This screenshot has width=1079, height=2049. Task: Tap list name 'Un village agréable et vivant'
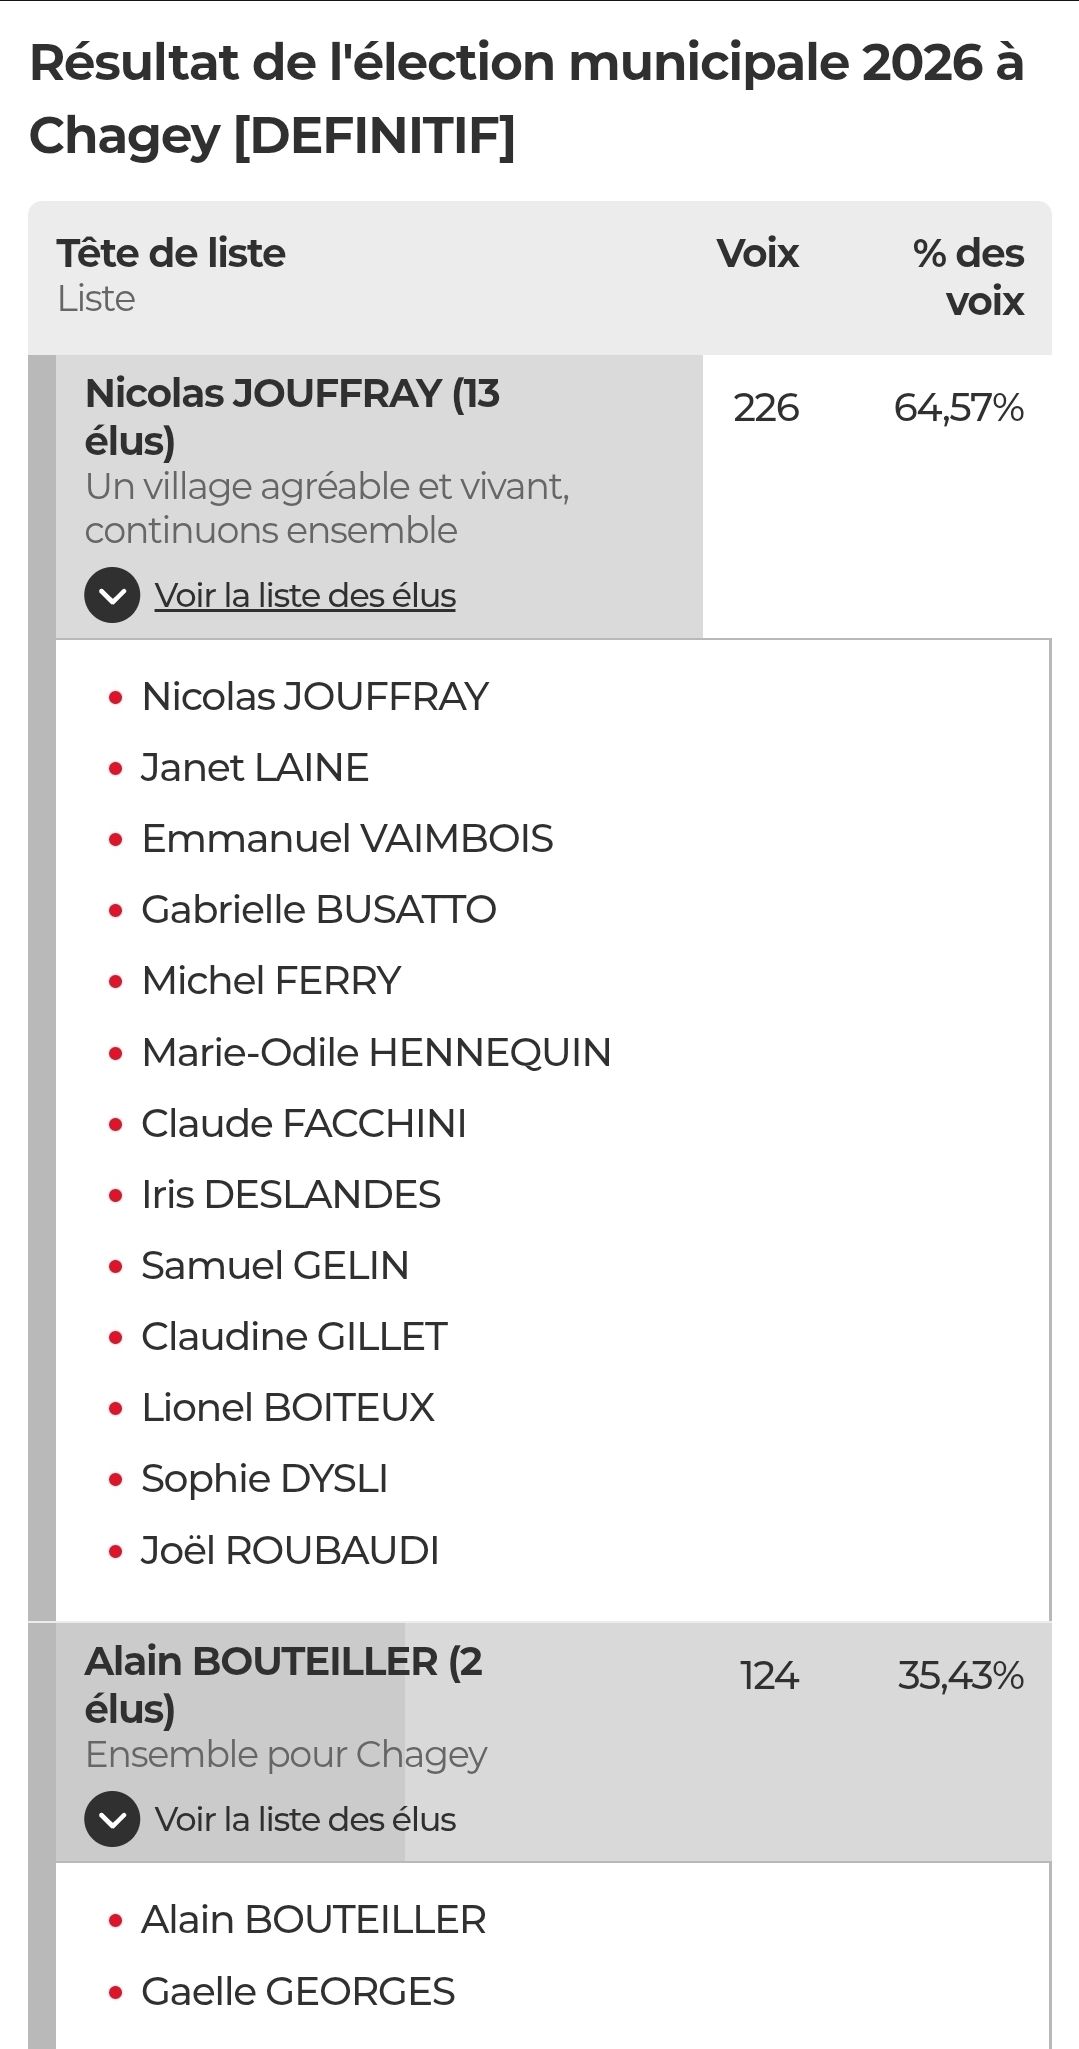(327, 508)
